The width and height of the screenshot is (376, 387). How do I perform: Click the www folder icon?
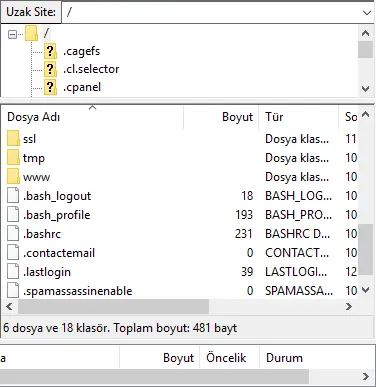[x=13, y=176]
